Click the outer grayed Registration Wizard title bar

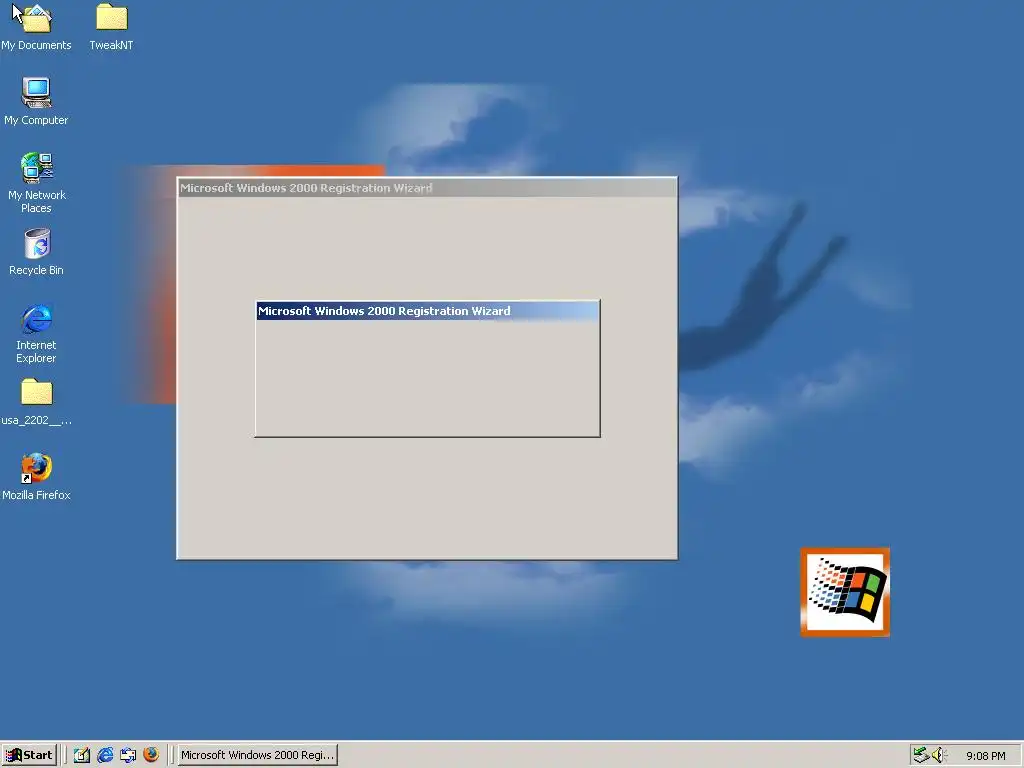coord(427,188)
